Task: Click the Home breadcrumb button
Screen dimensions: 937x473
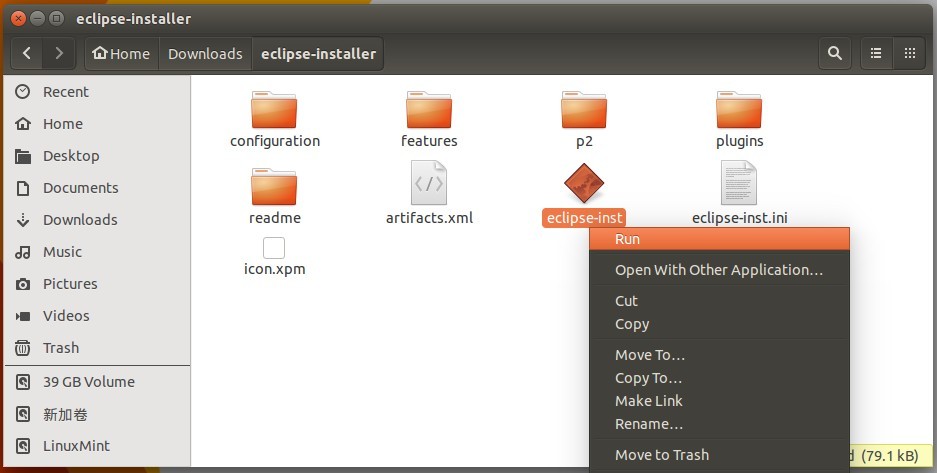Action: tap(122, 54)
